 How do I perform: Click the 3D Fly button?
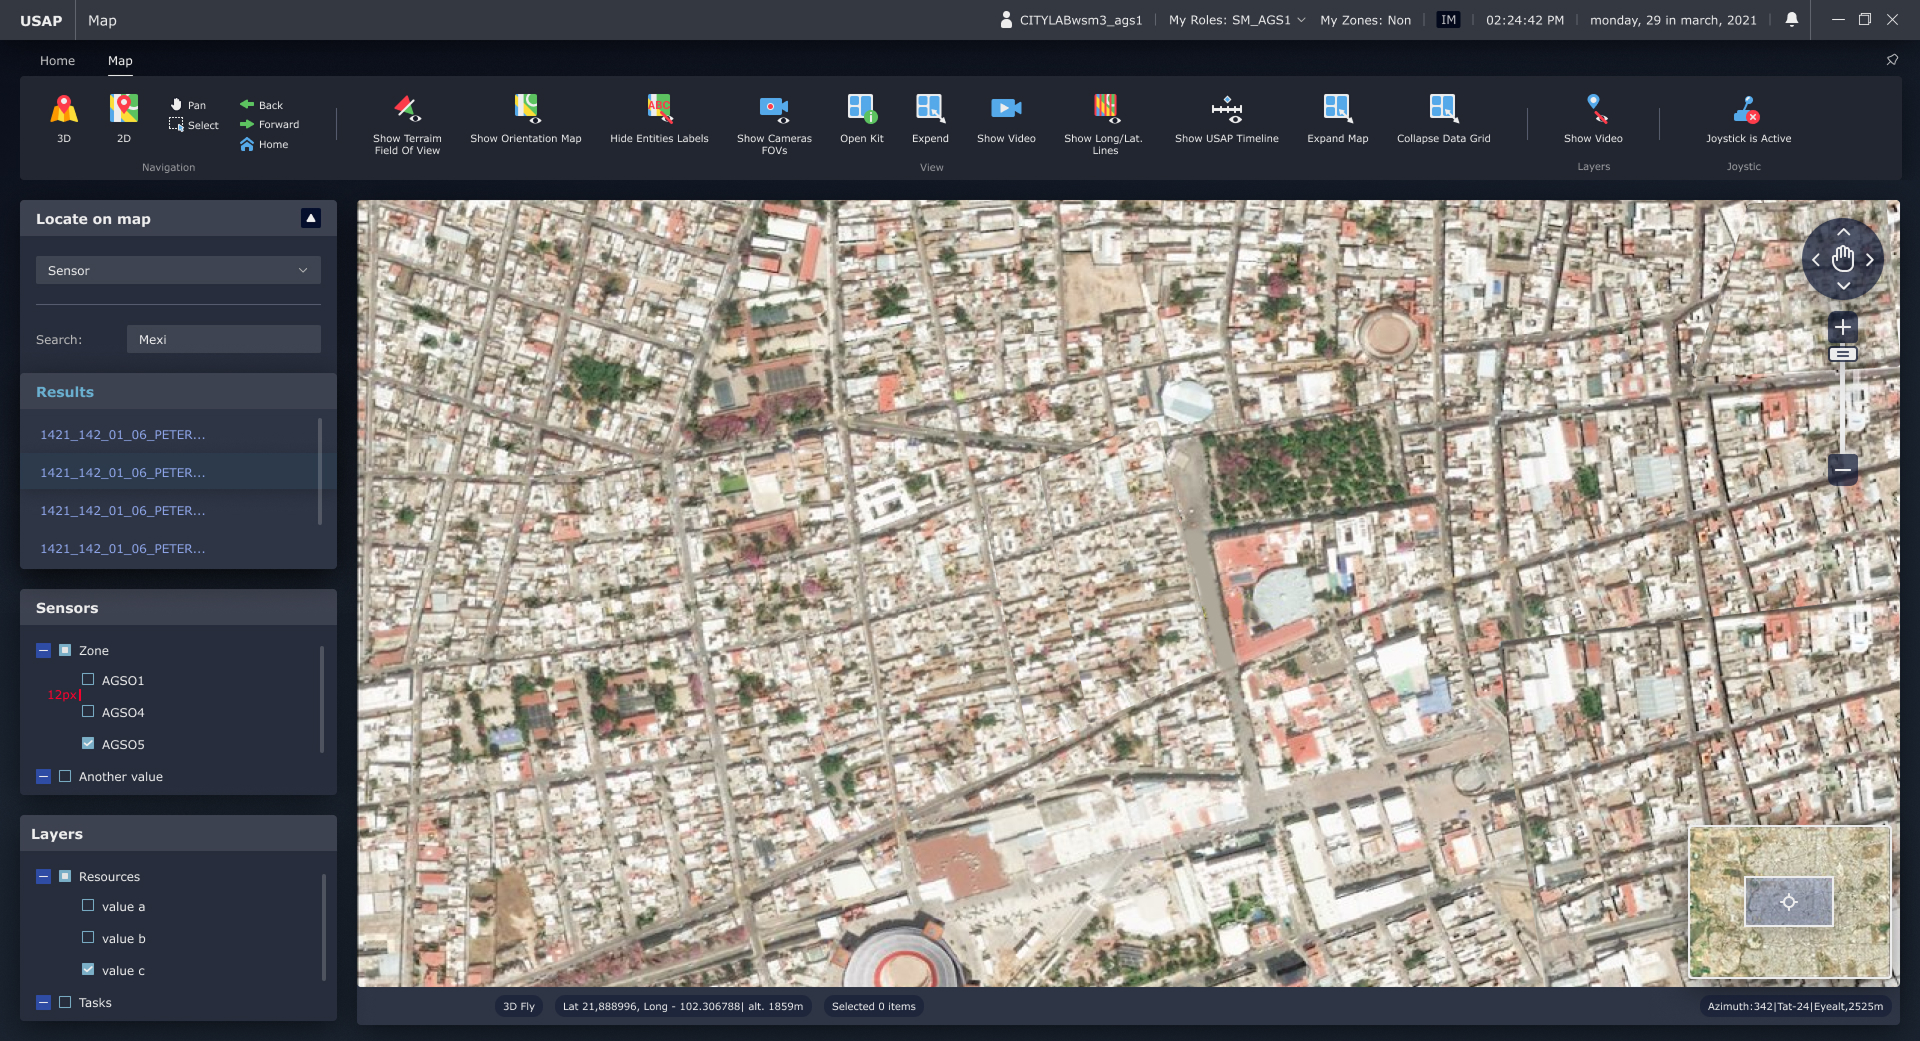518,1007
